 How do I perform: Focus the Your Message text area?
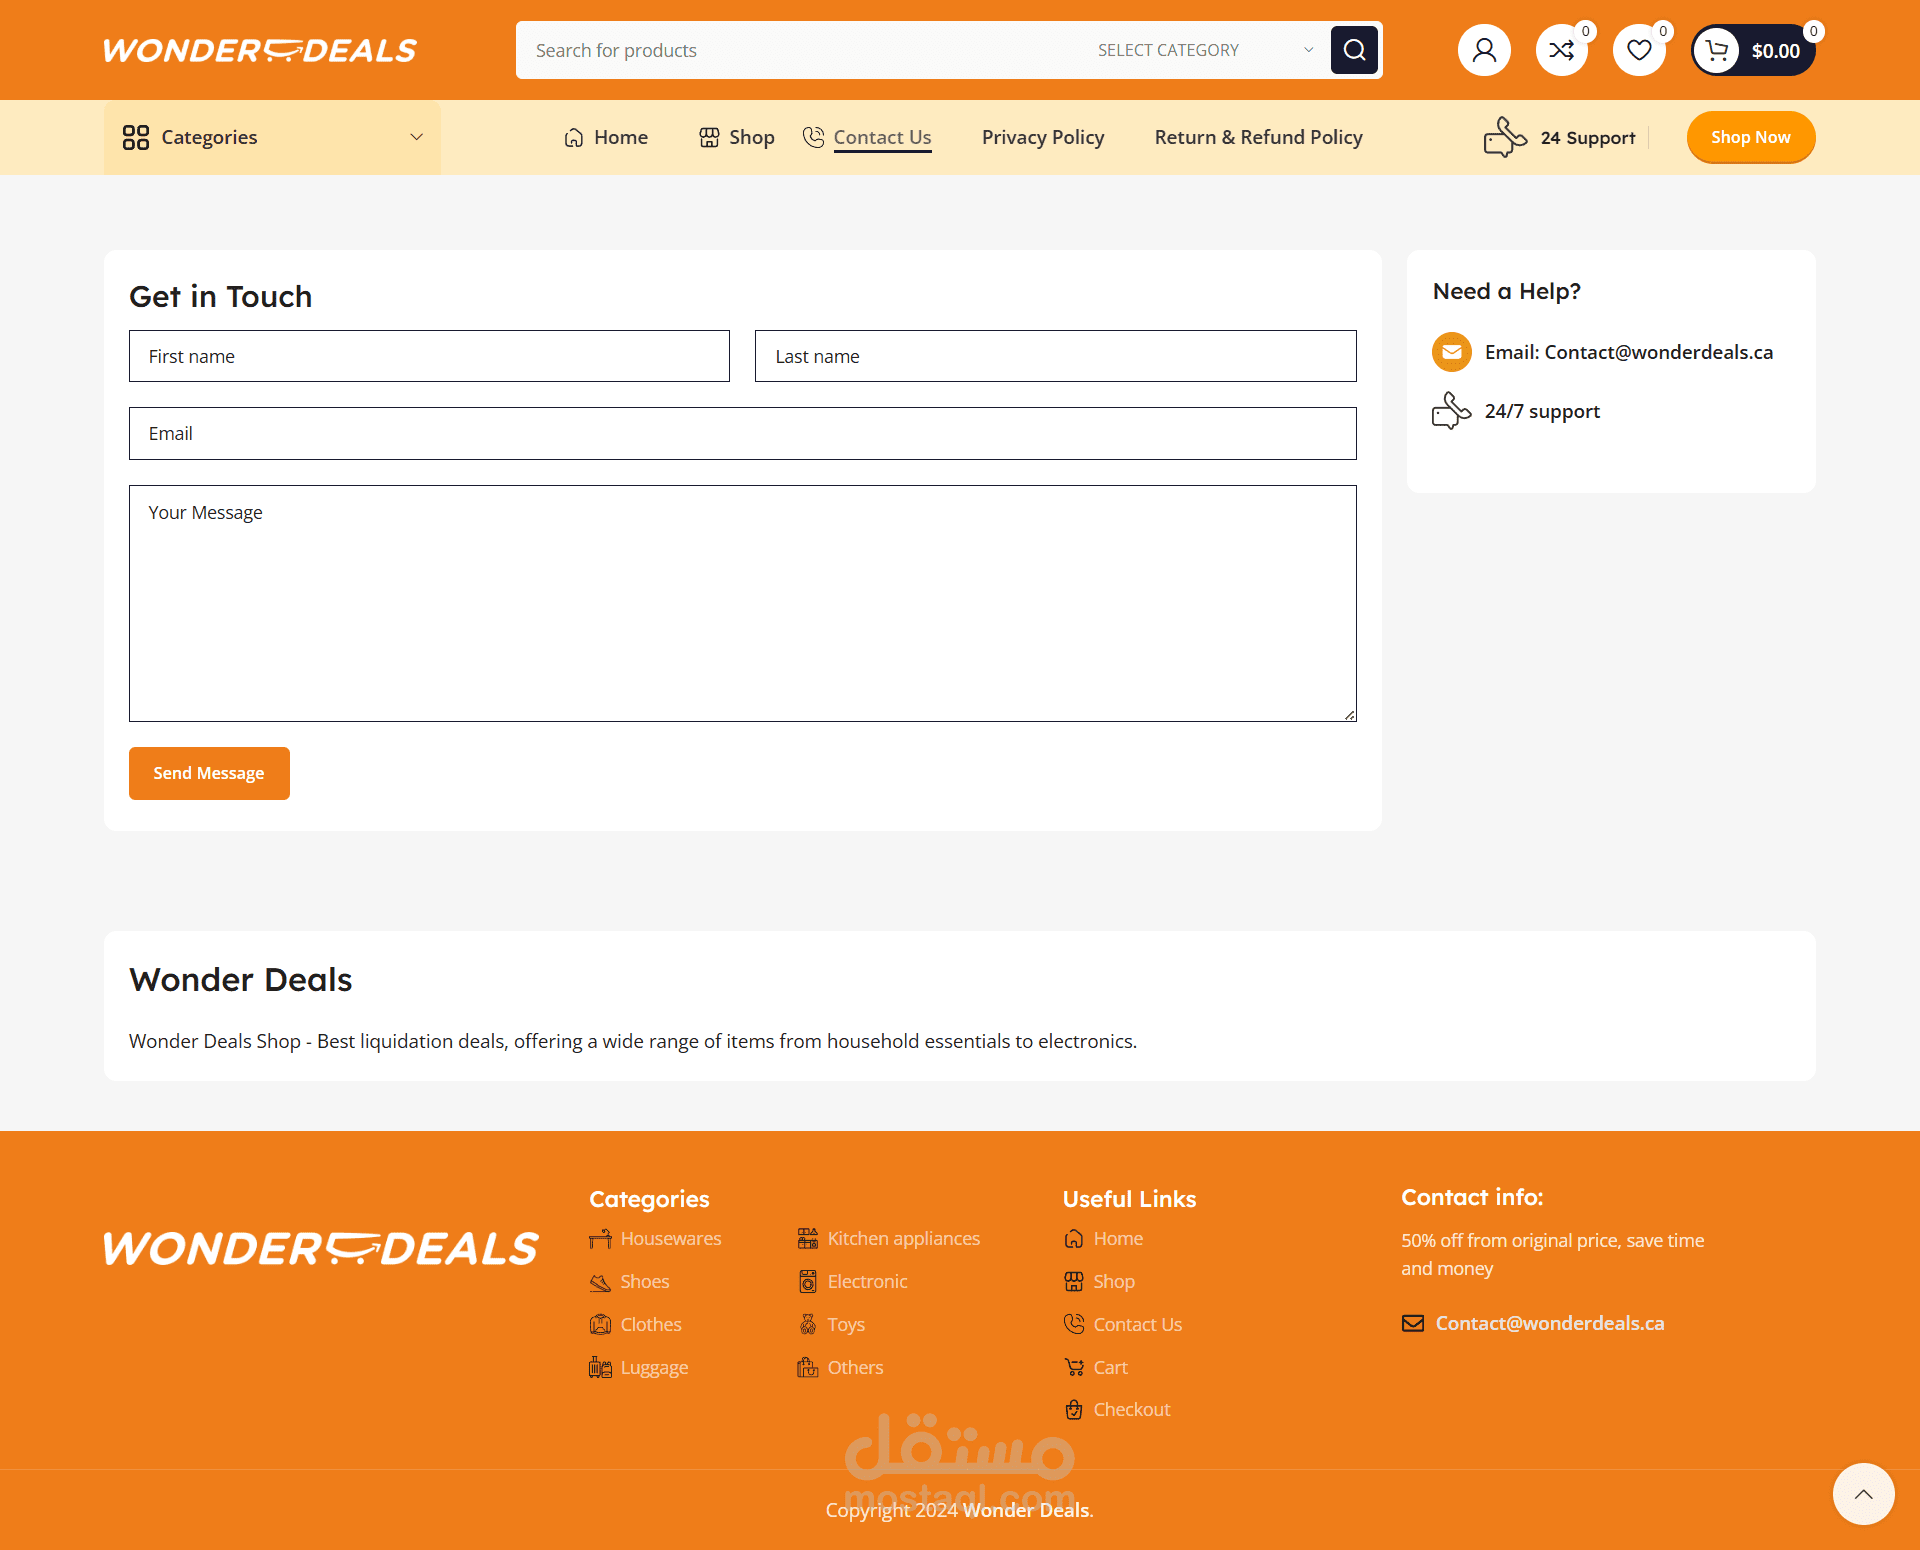742,603
